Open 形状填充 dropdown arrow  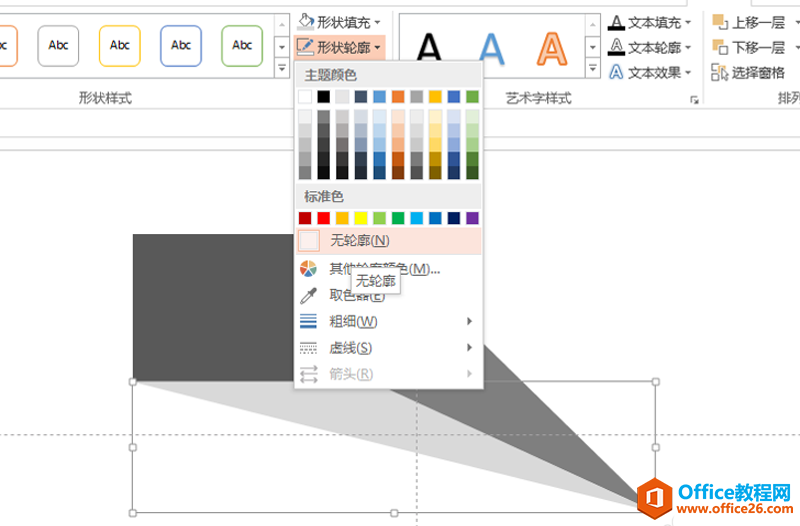(x=378, y=22)
